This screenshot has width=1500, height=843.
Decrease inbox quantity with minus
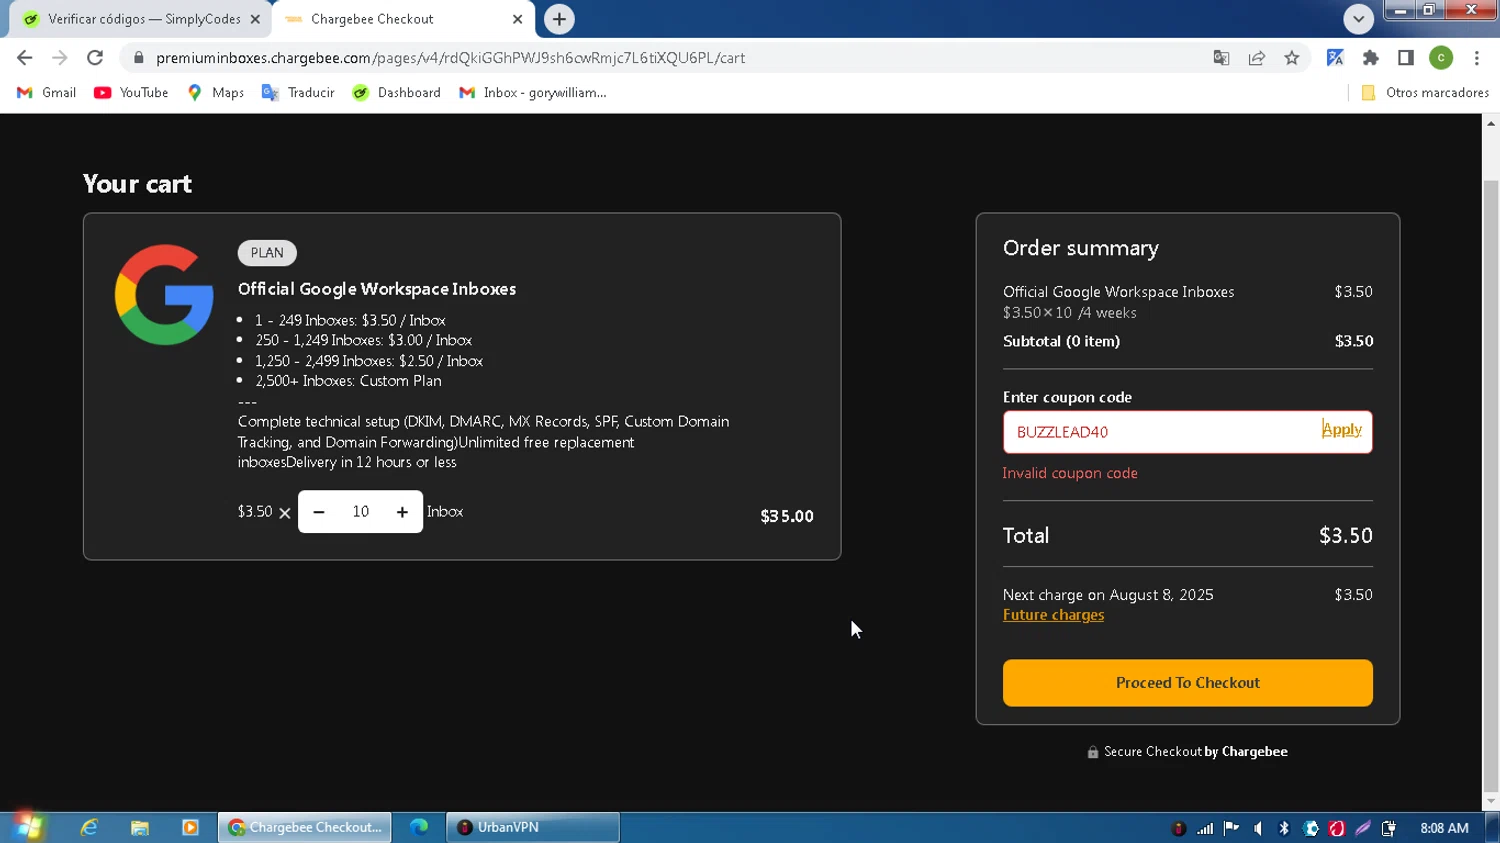(318, 512)
